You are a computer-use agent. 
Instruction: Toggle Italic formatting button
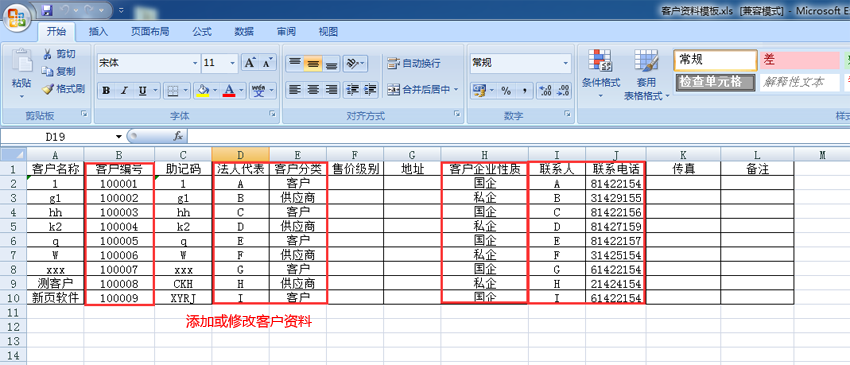pyautogui.click(x=124, y=91)
